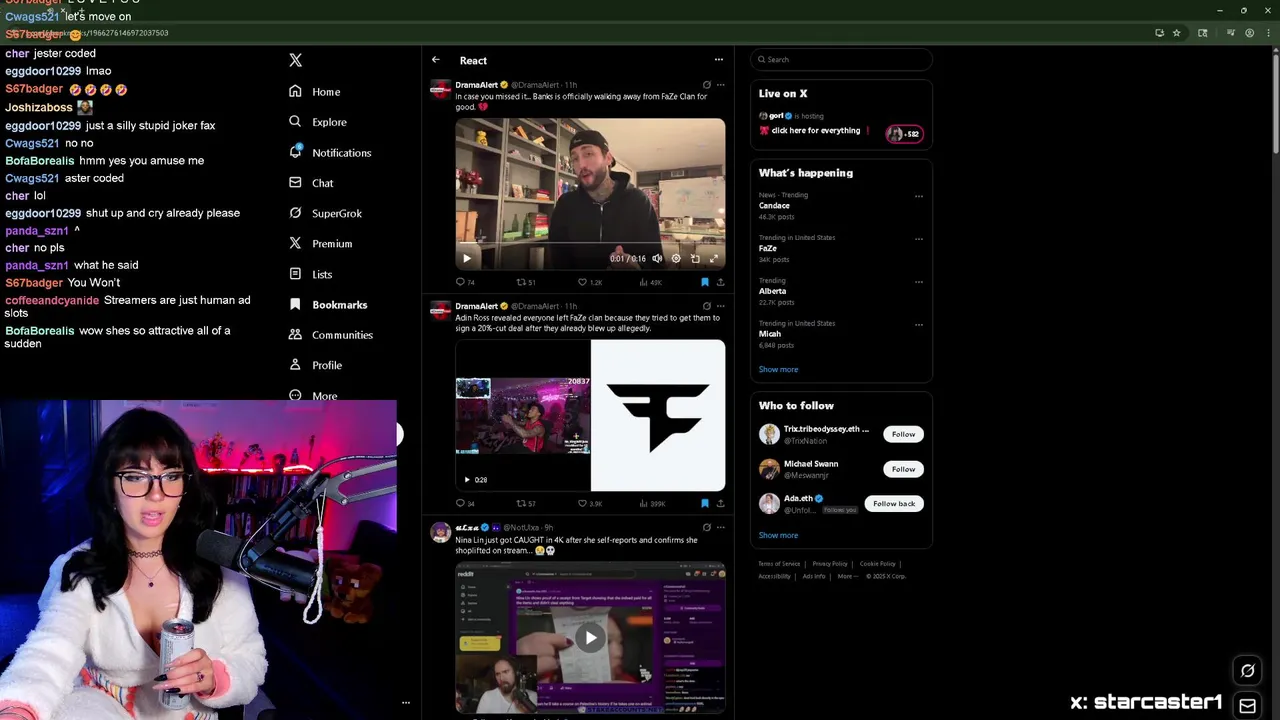Open more options on the Adin Ross post
The width and height of the screenshot is (1280, 720).
click(720, 306)
